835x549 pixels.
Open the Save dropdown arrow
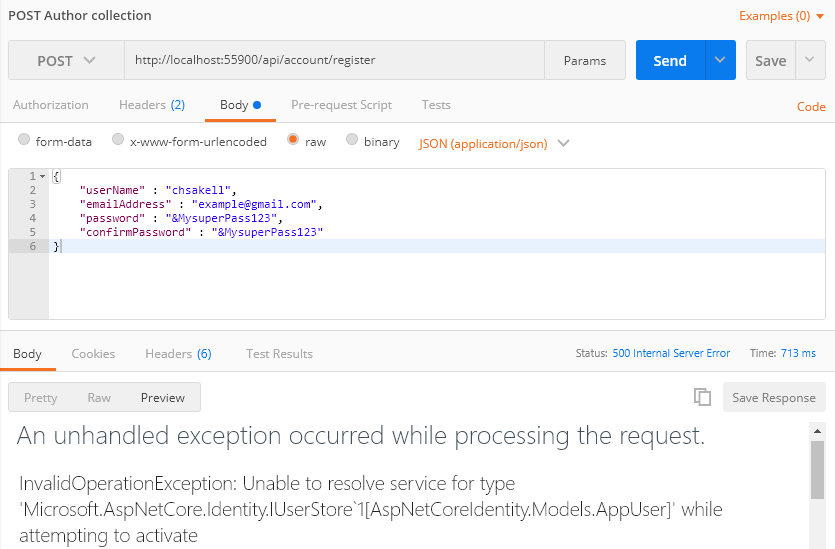tap(810, 60)
